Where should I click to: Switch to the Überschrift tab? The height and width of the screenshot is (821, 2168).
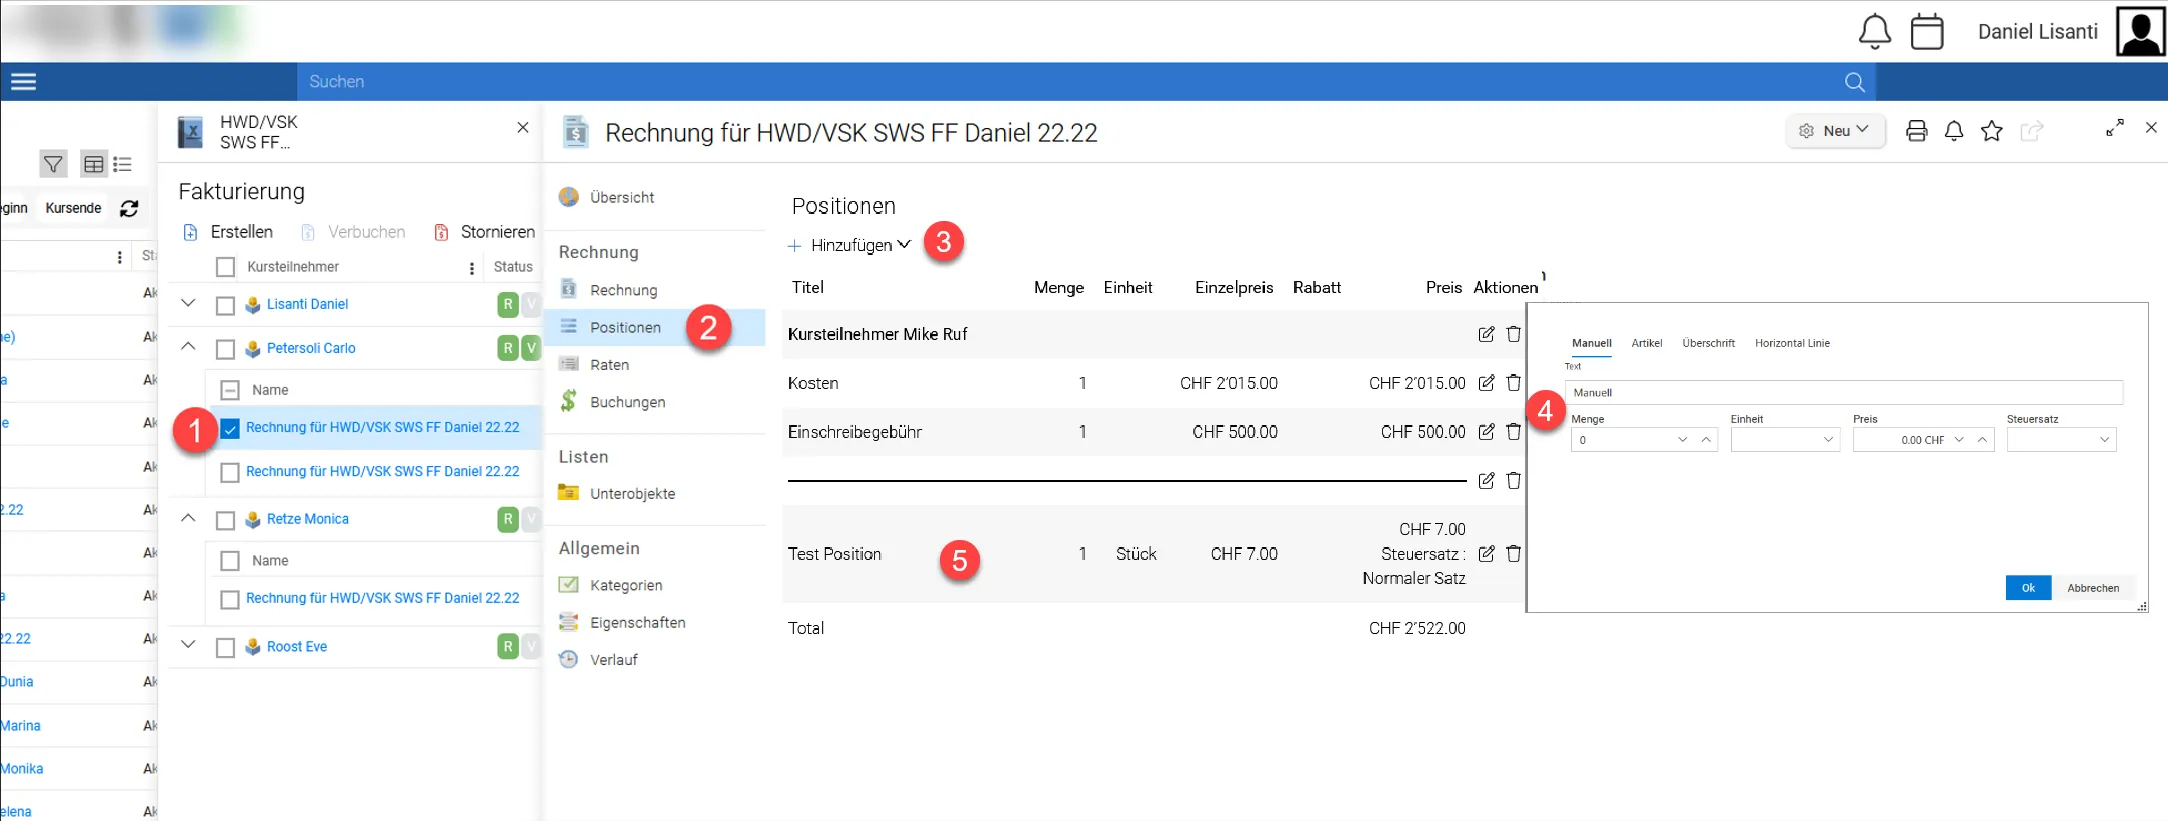click(1708, 343)
